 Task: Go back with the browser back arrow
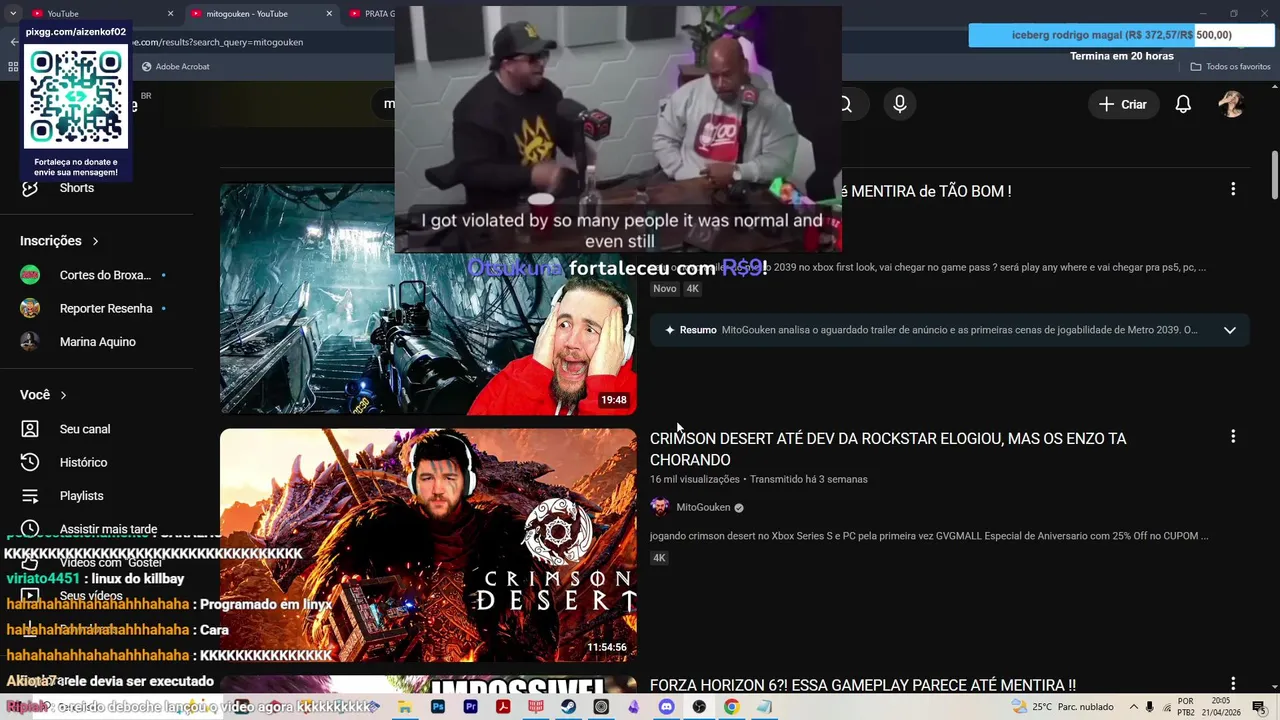pos(13,42)
